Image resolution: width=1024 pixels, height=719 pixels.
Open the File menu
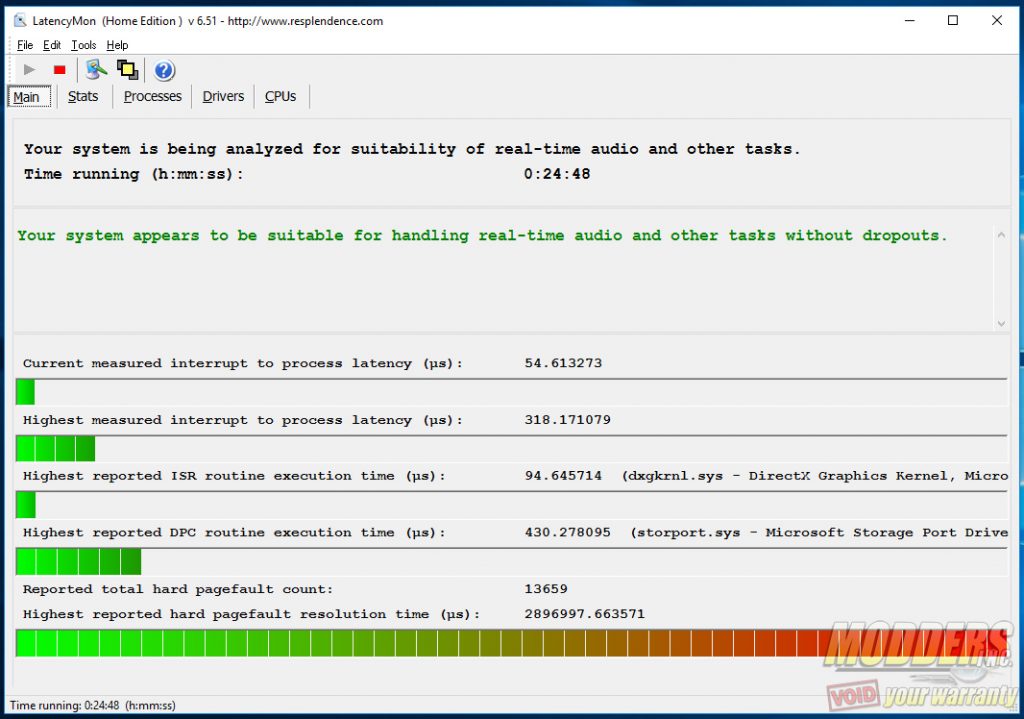[25, 45]
